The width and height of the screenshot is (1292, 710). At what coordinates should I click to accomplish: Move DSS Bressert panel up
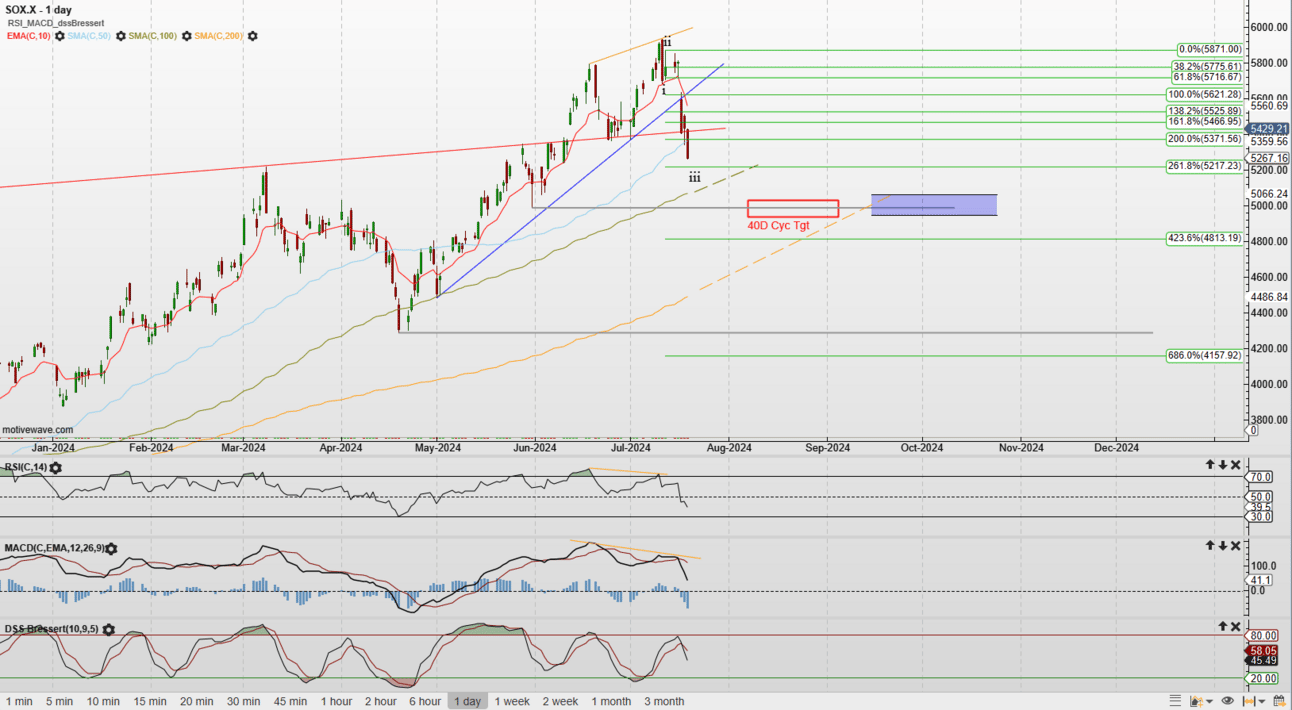coord(1222,626)
